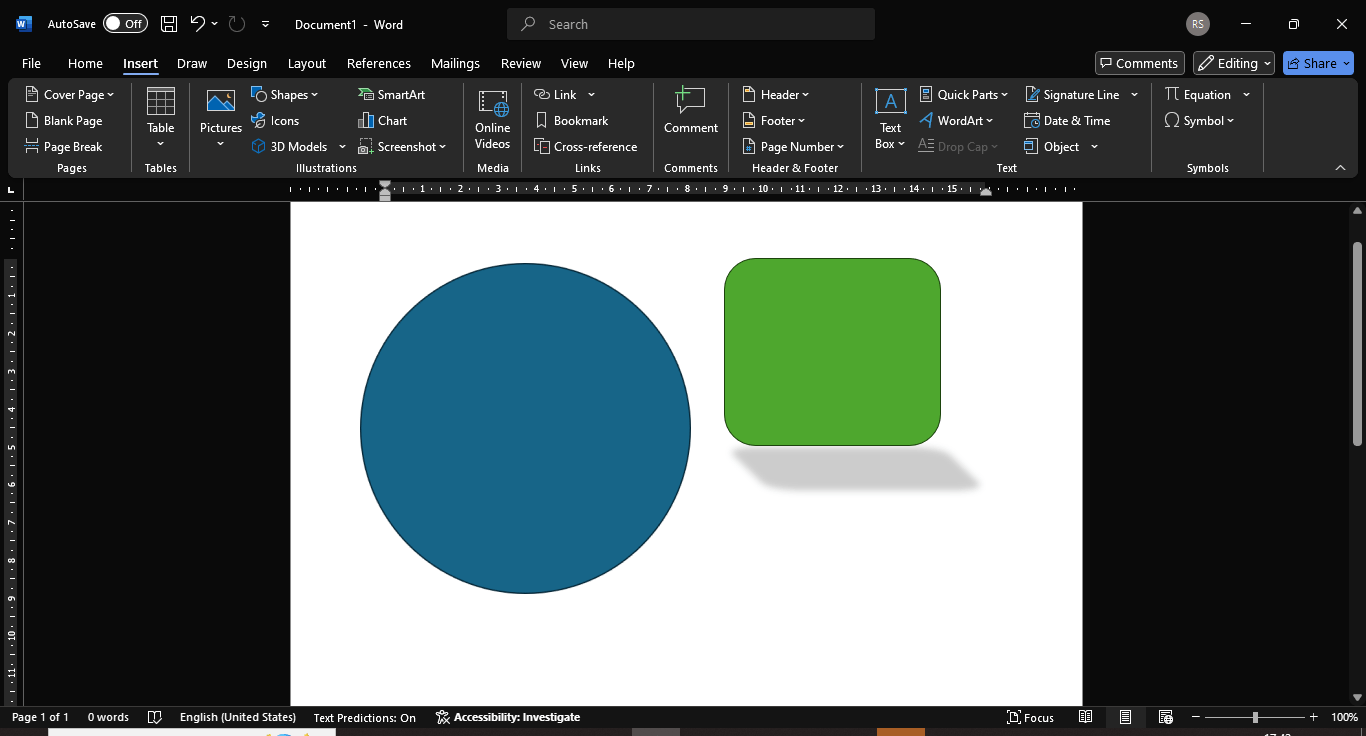Insert a Page Break
Image resolution: width=1366 pixels, height=736 pixels.
63,146
